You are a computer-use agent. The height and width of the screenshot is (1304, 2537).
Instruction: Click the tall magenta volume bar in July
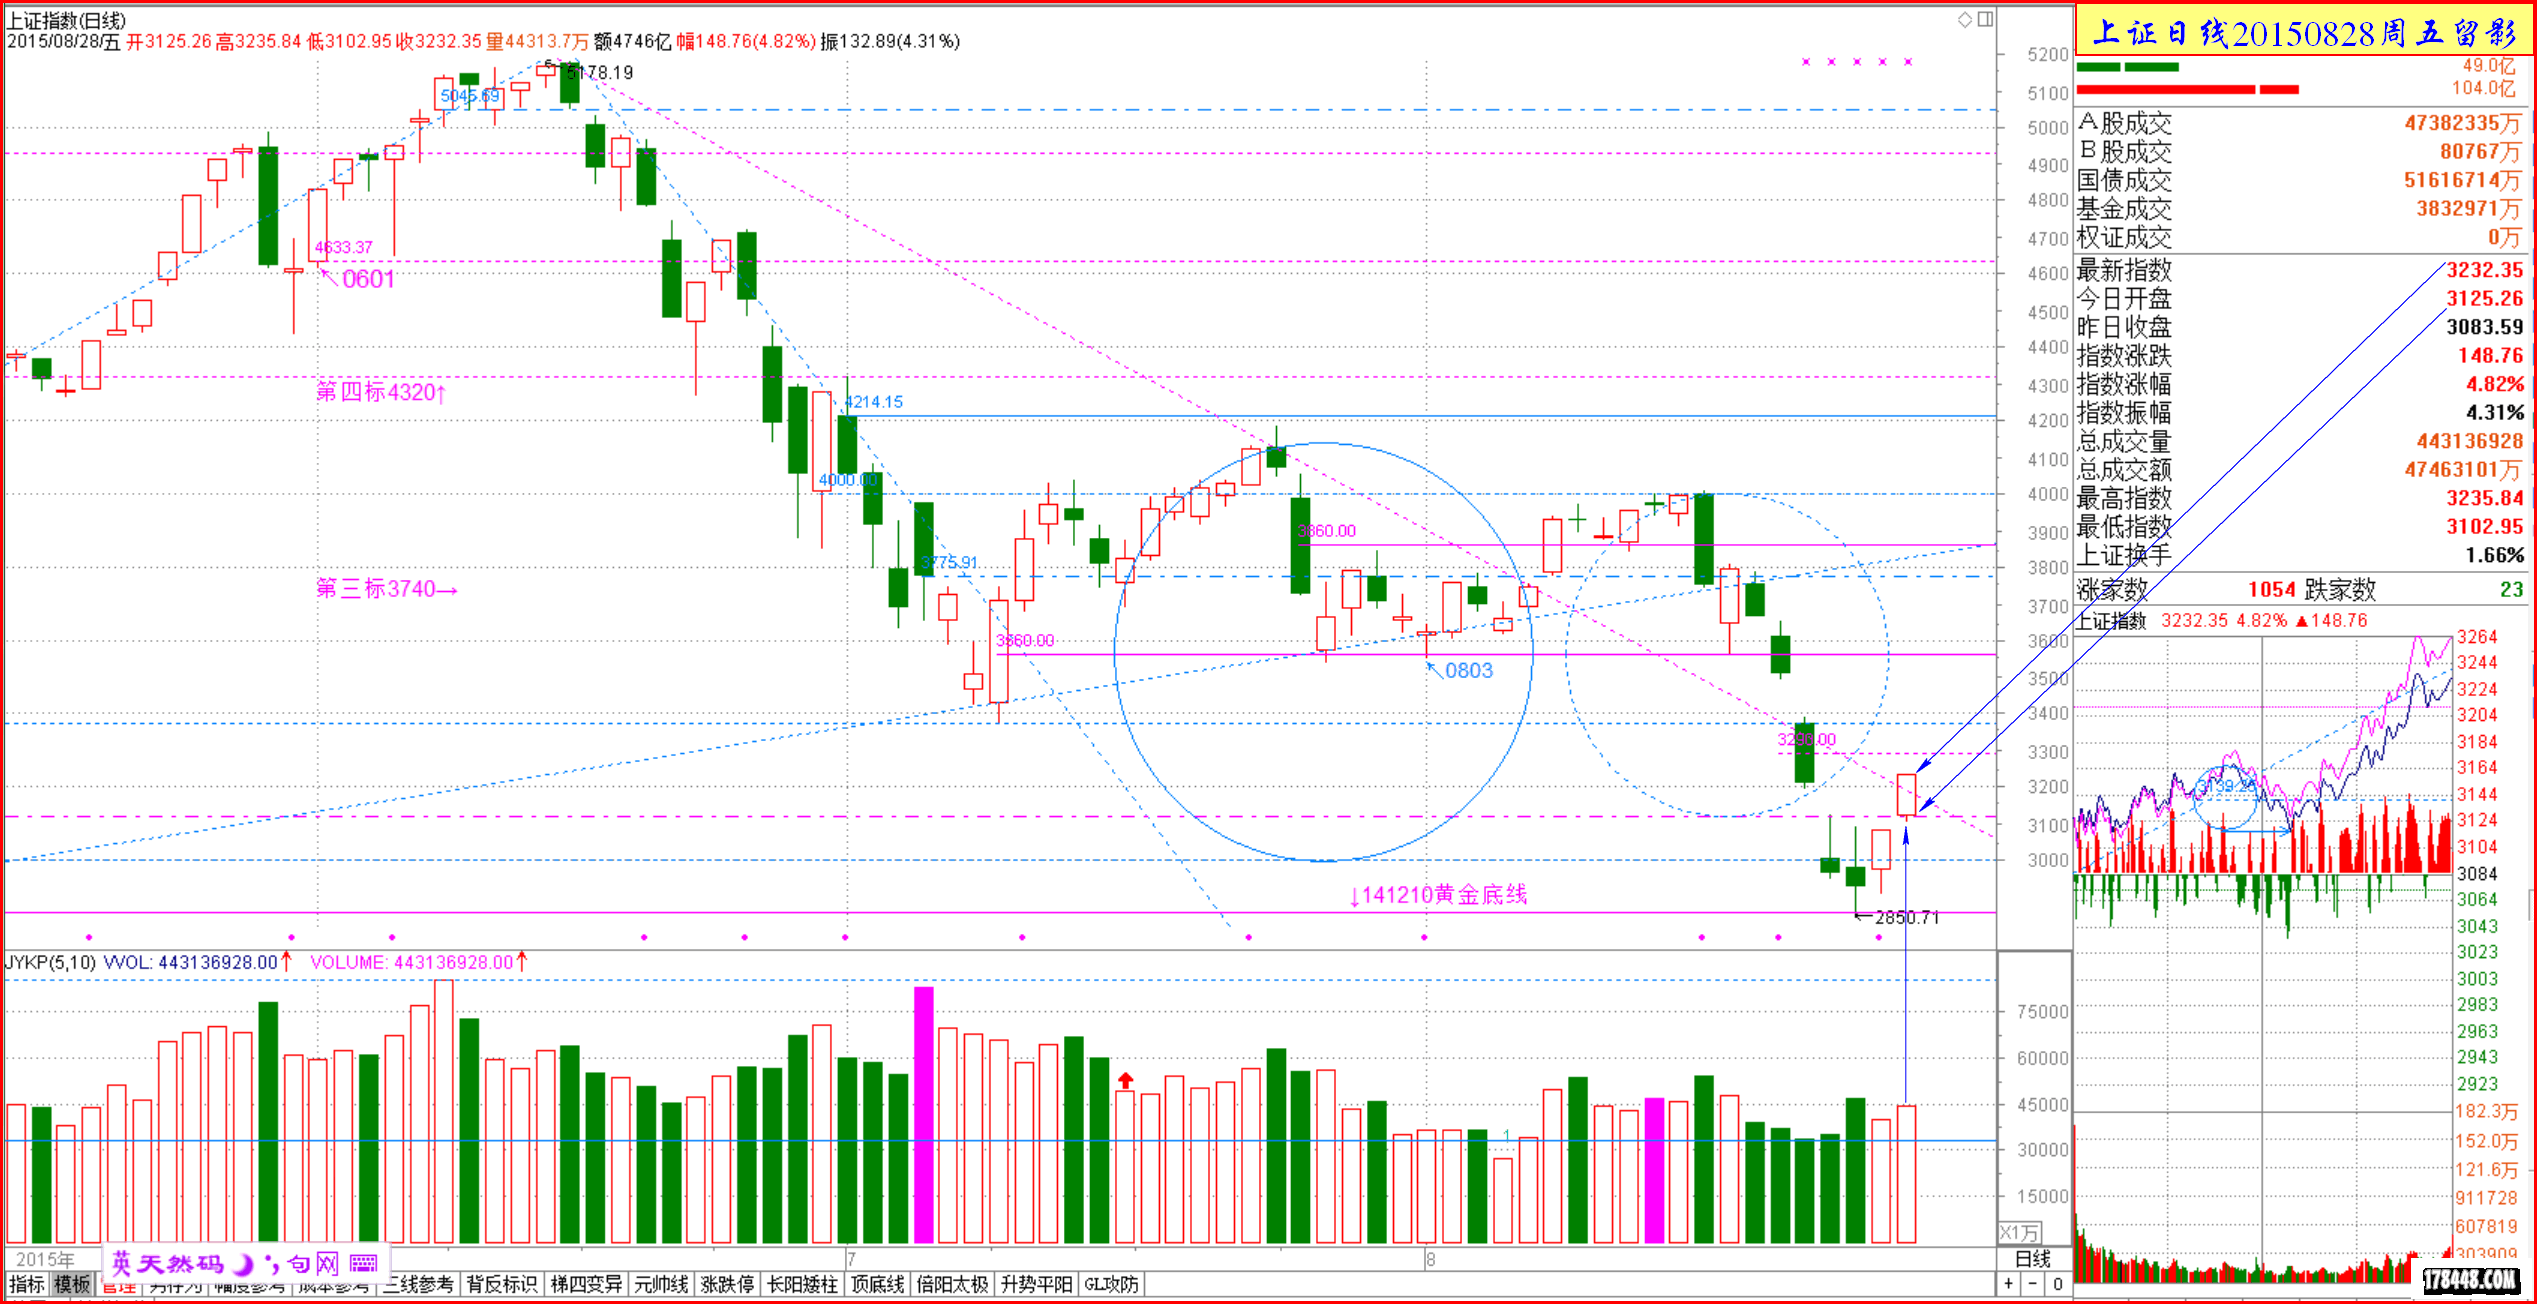[923, 1115]
